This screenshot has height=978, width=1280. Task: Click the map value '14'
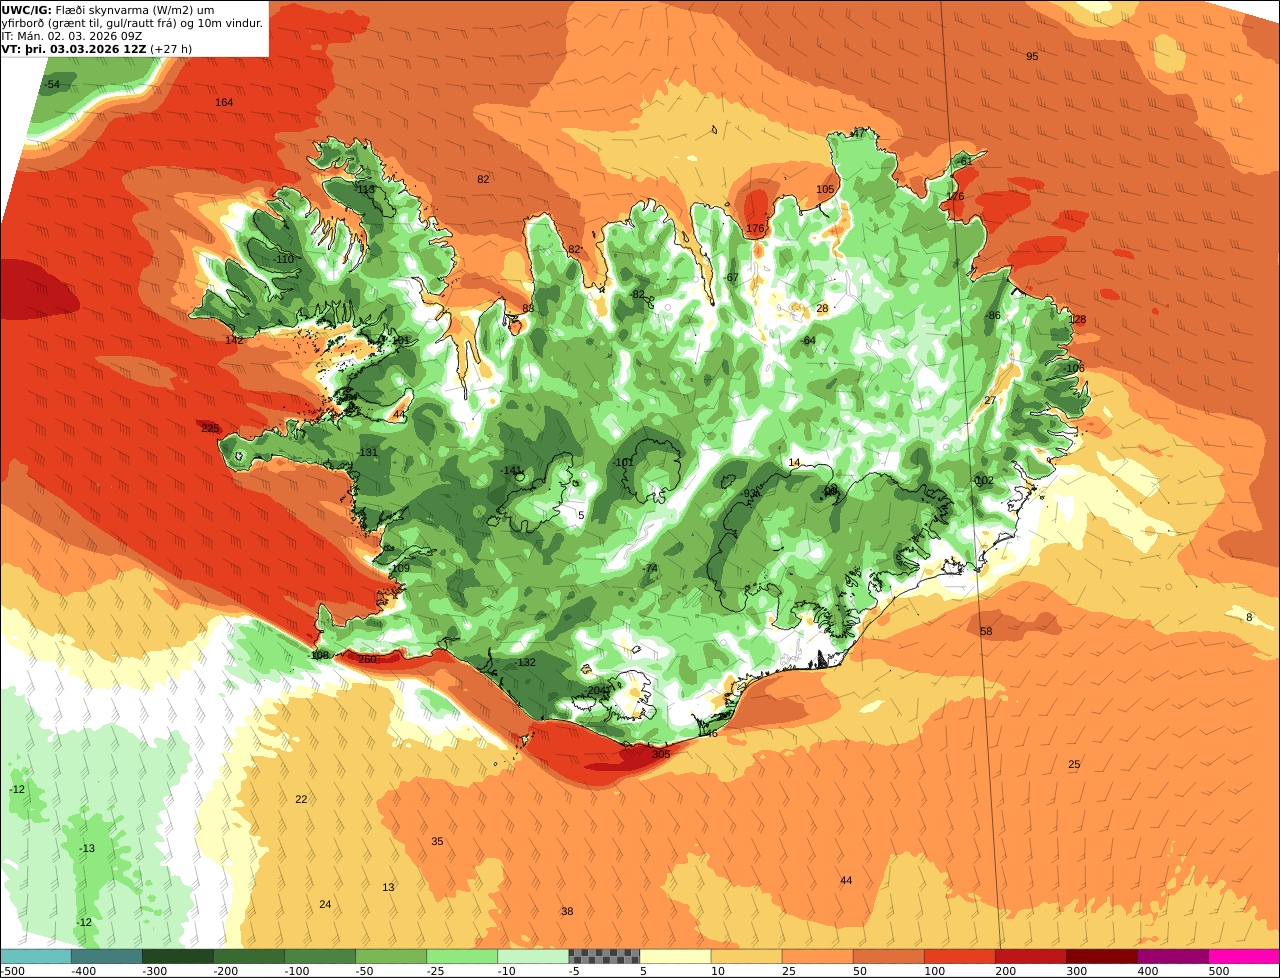795,463
